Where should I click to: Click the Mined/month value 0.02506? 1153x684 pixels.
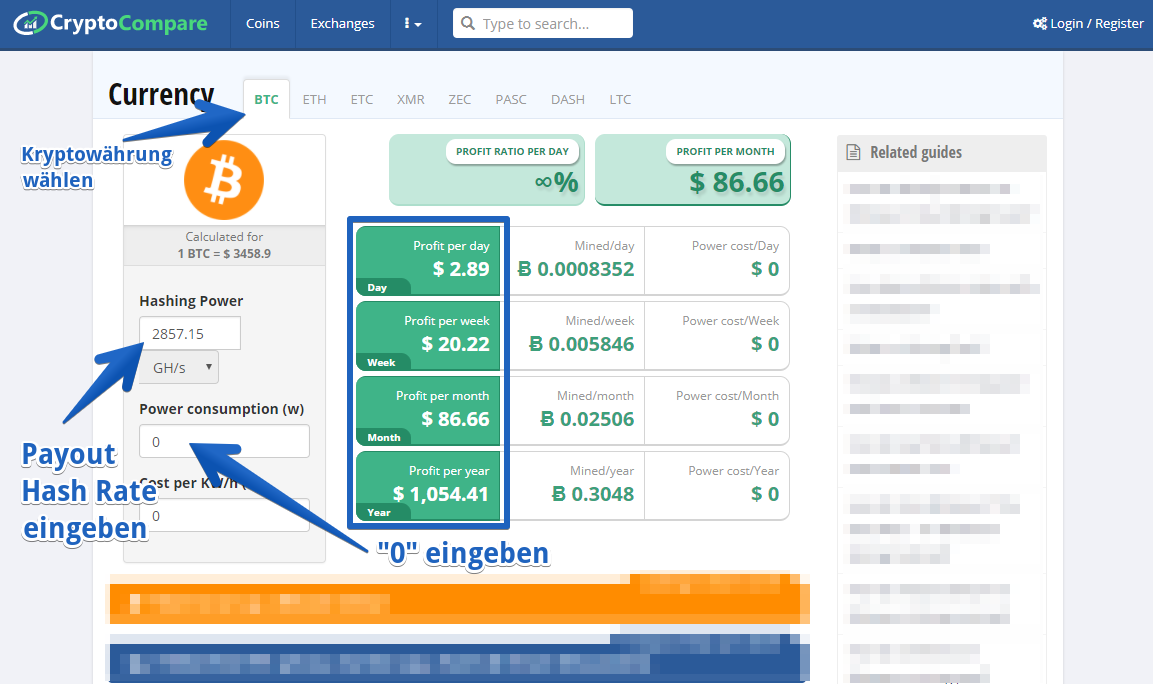587,419
